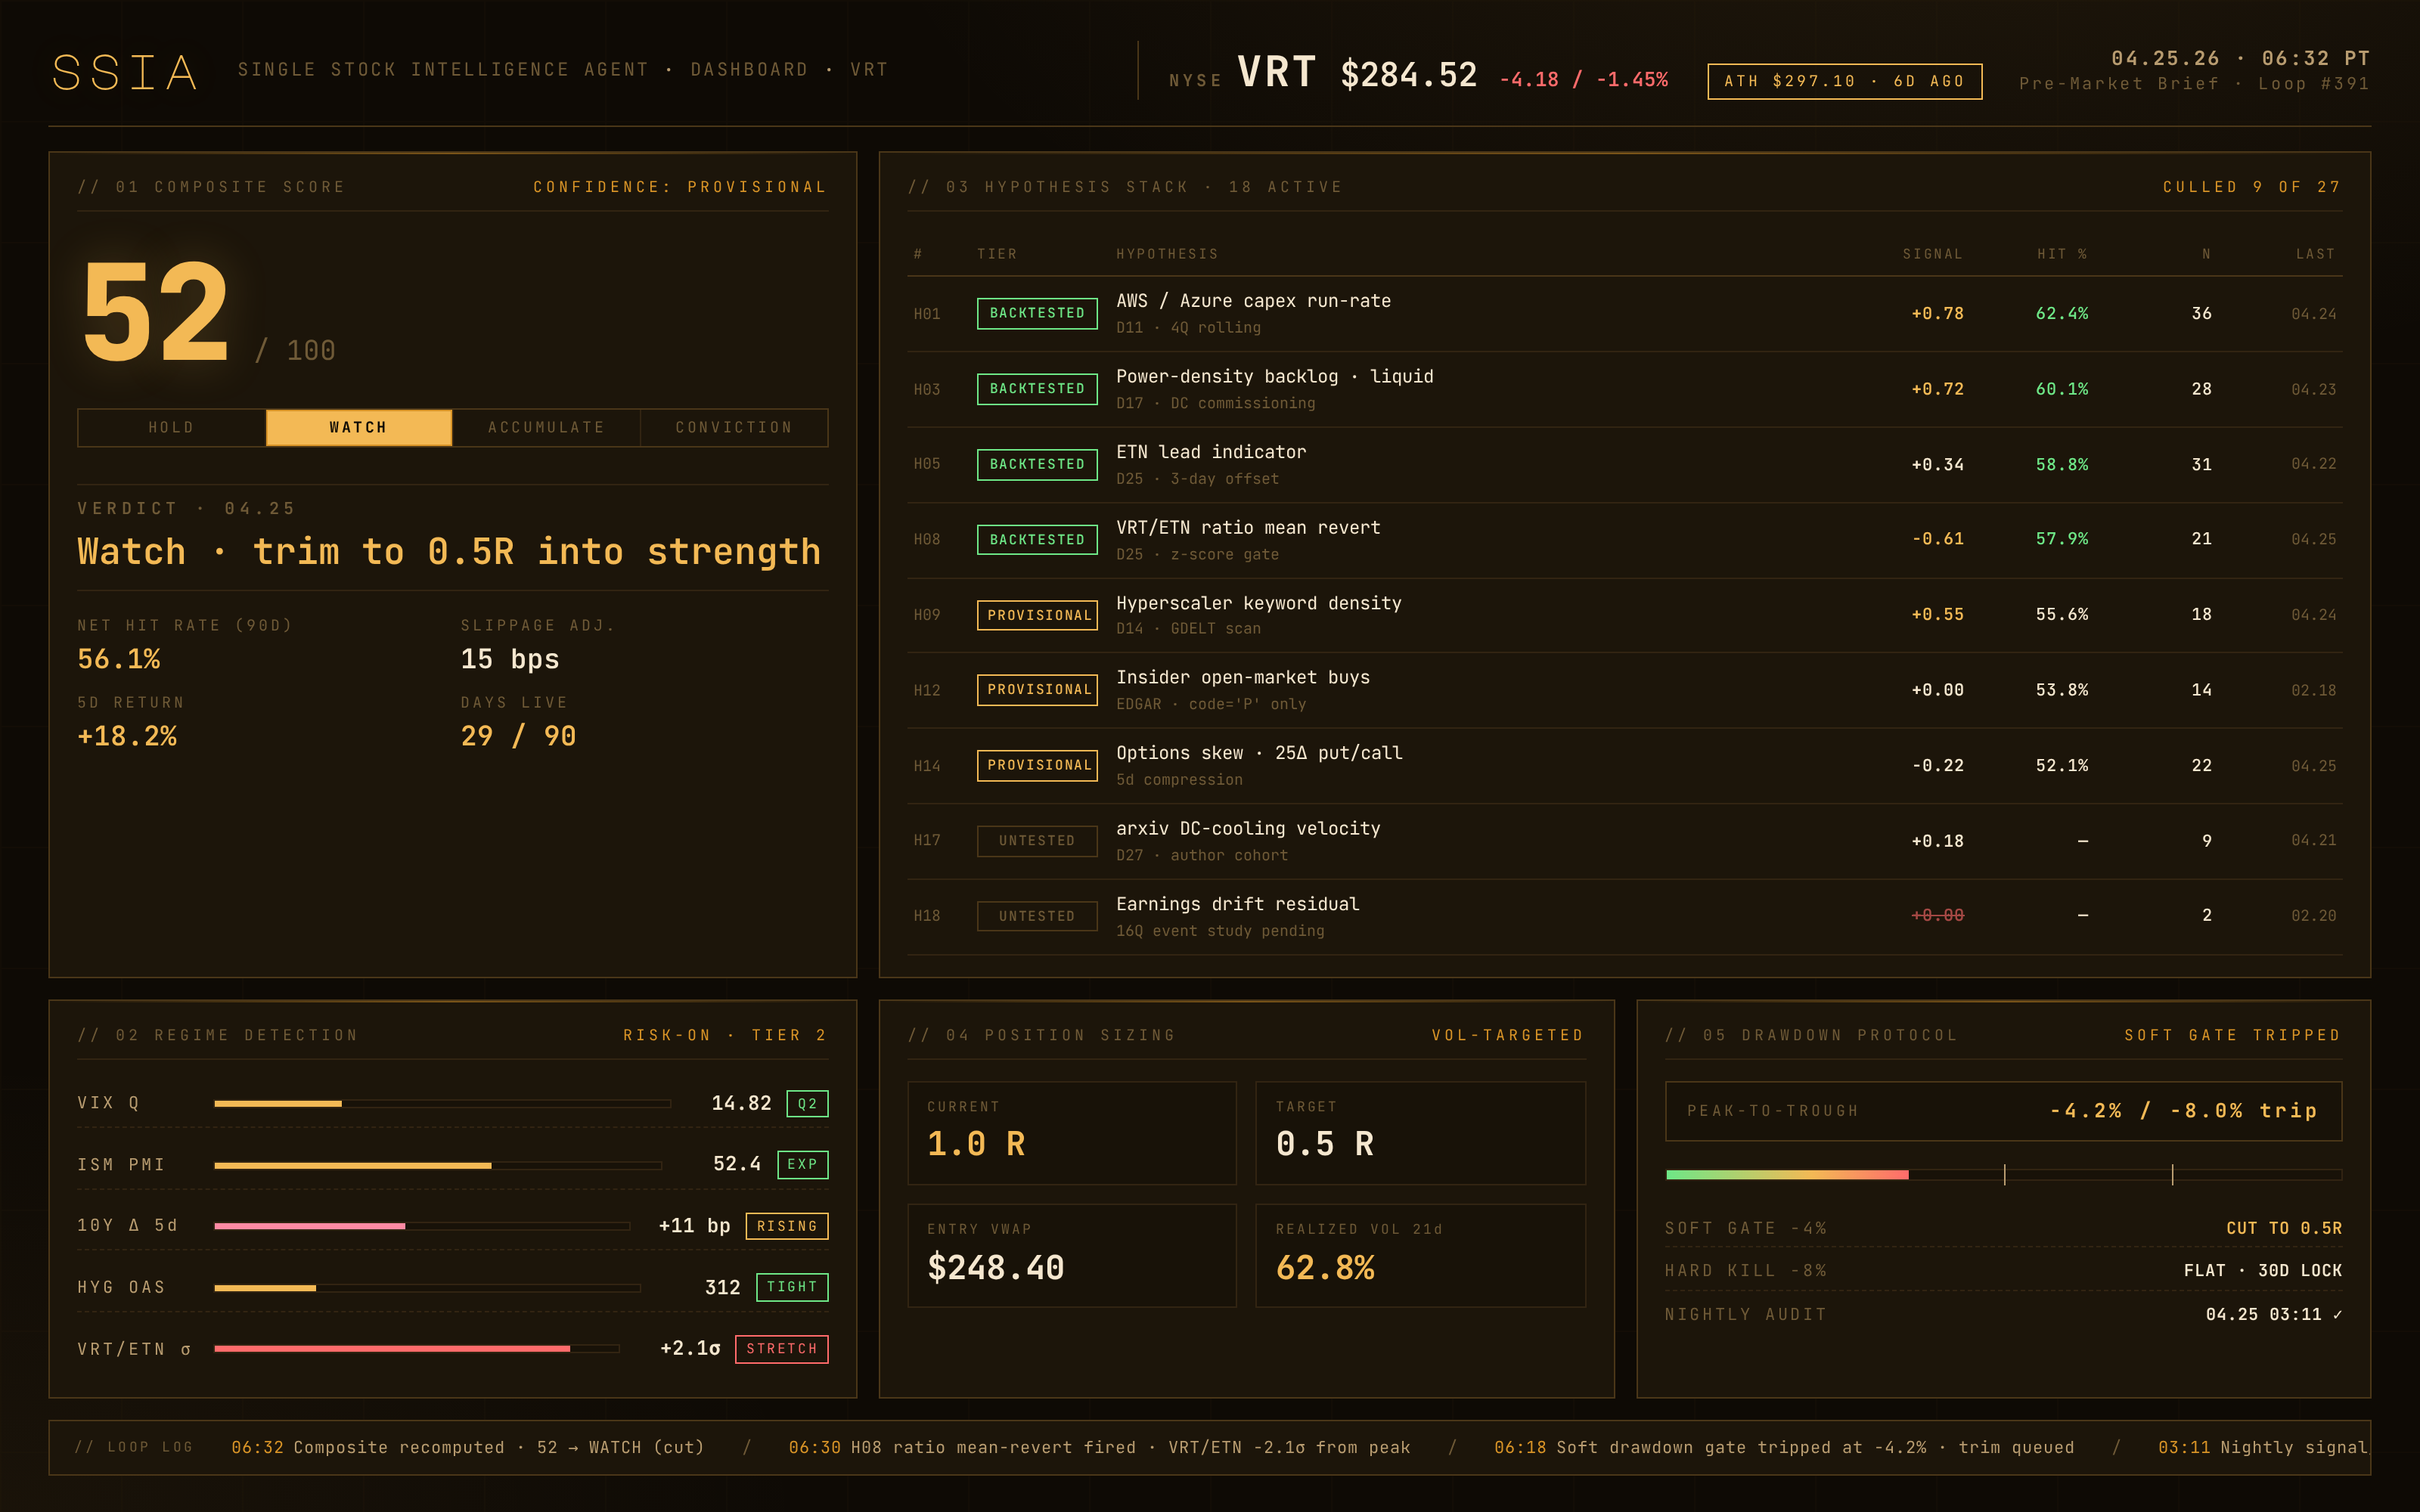Click the RISING indicator for 10Y delta
Image resolution: width=2420 pixels, height=1512 pixels.
point(787,1225)
